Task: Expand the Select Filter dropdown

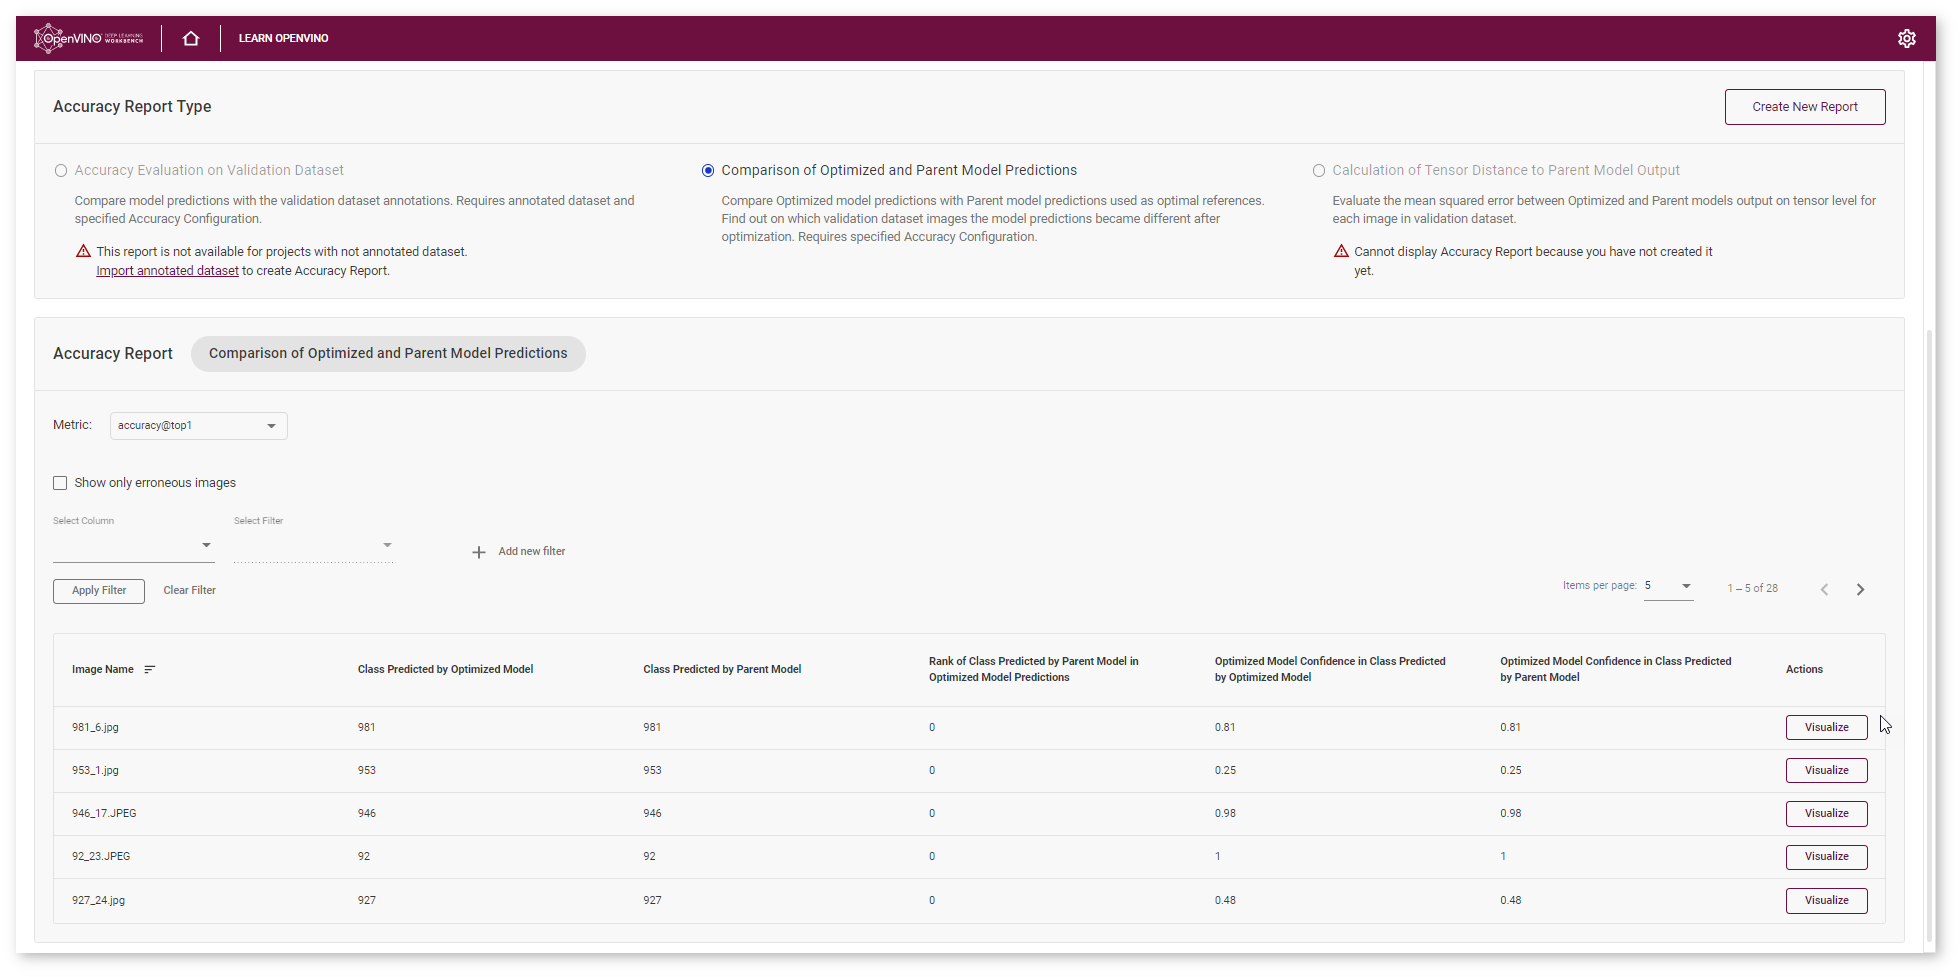Action: [313, 546]
